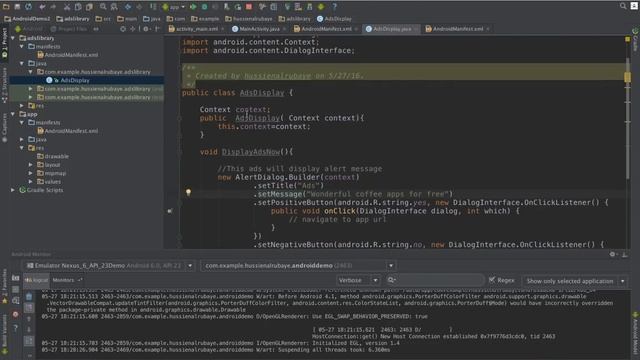
Task: Click the hussienalrubaye breadcrumb
Action: click(x=249, y=19)
